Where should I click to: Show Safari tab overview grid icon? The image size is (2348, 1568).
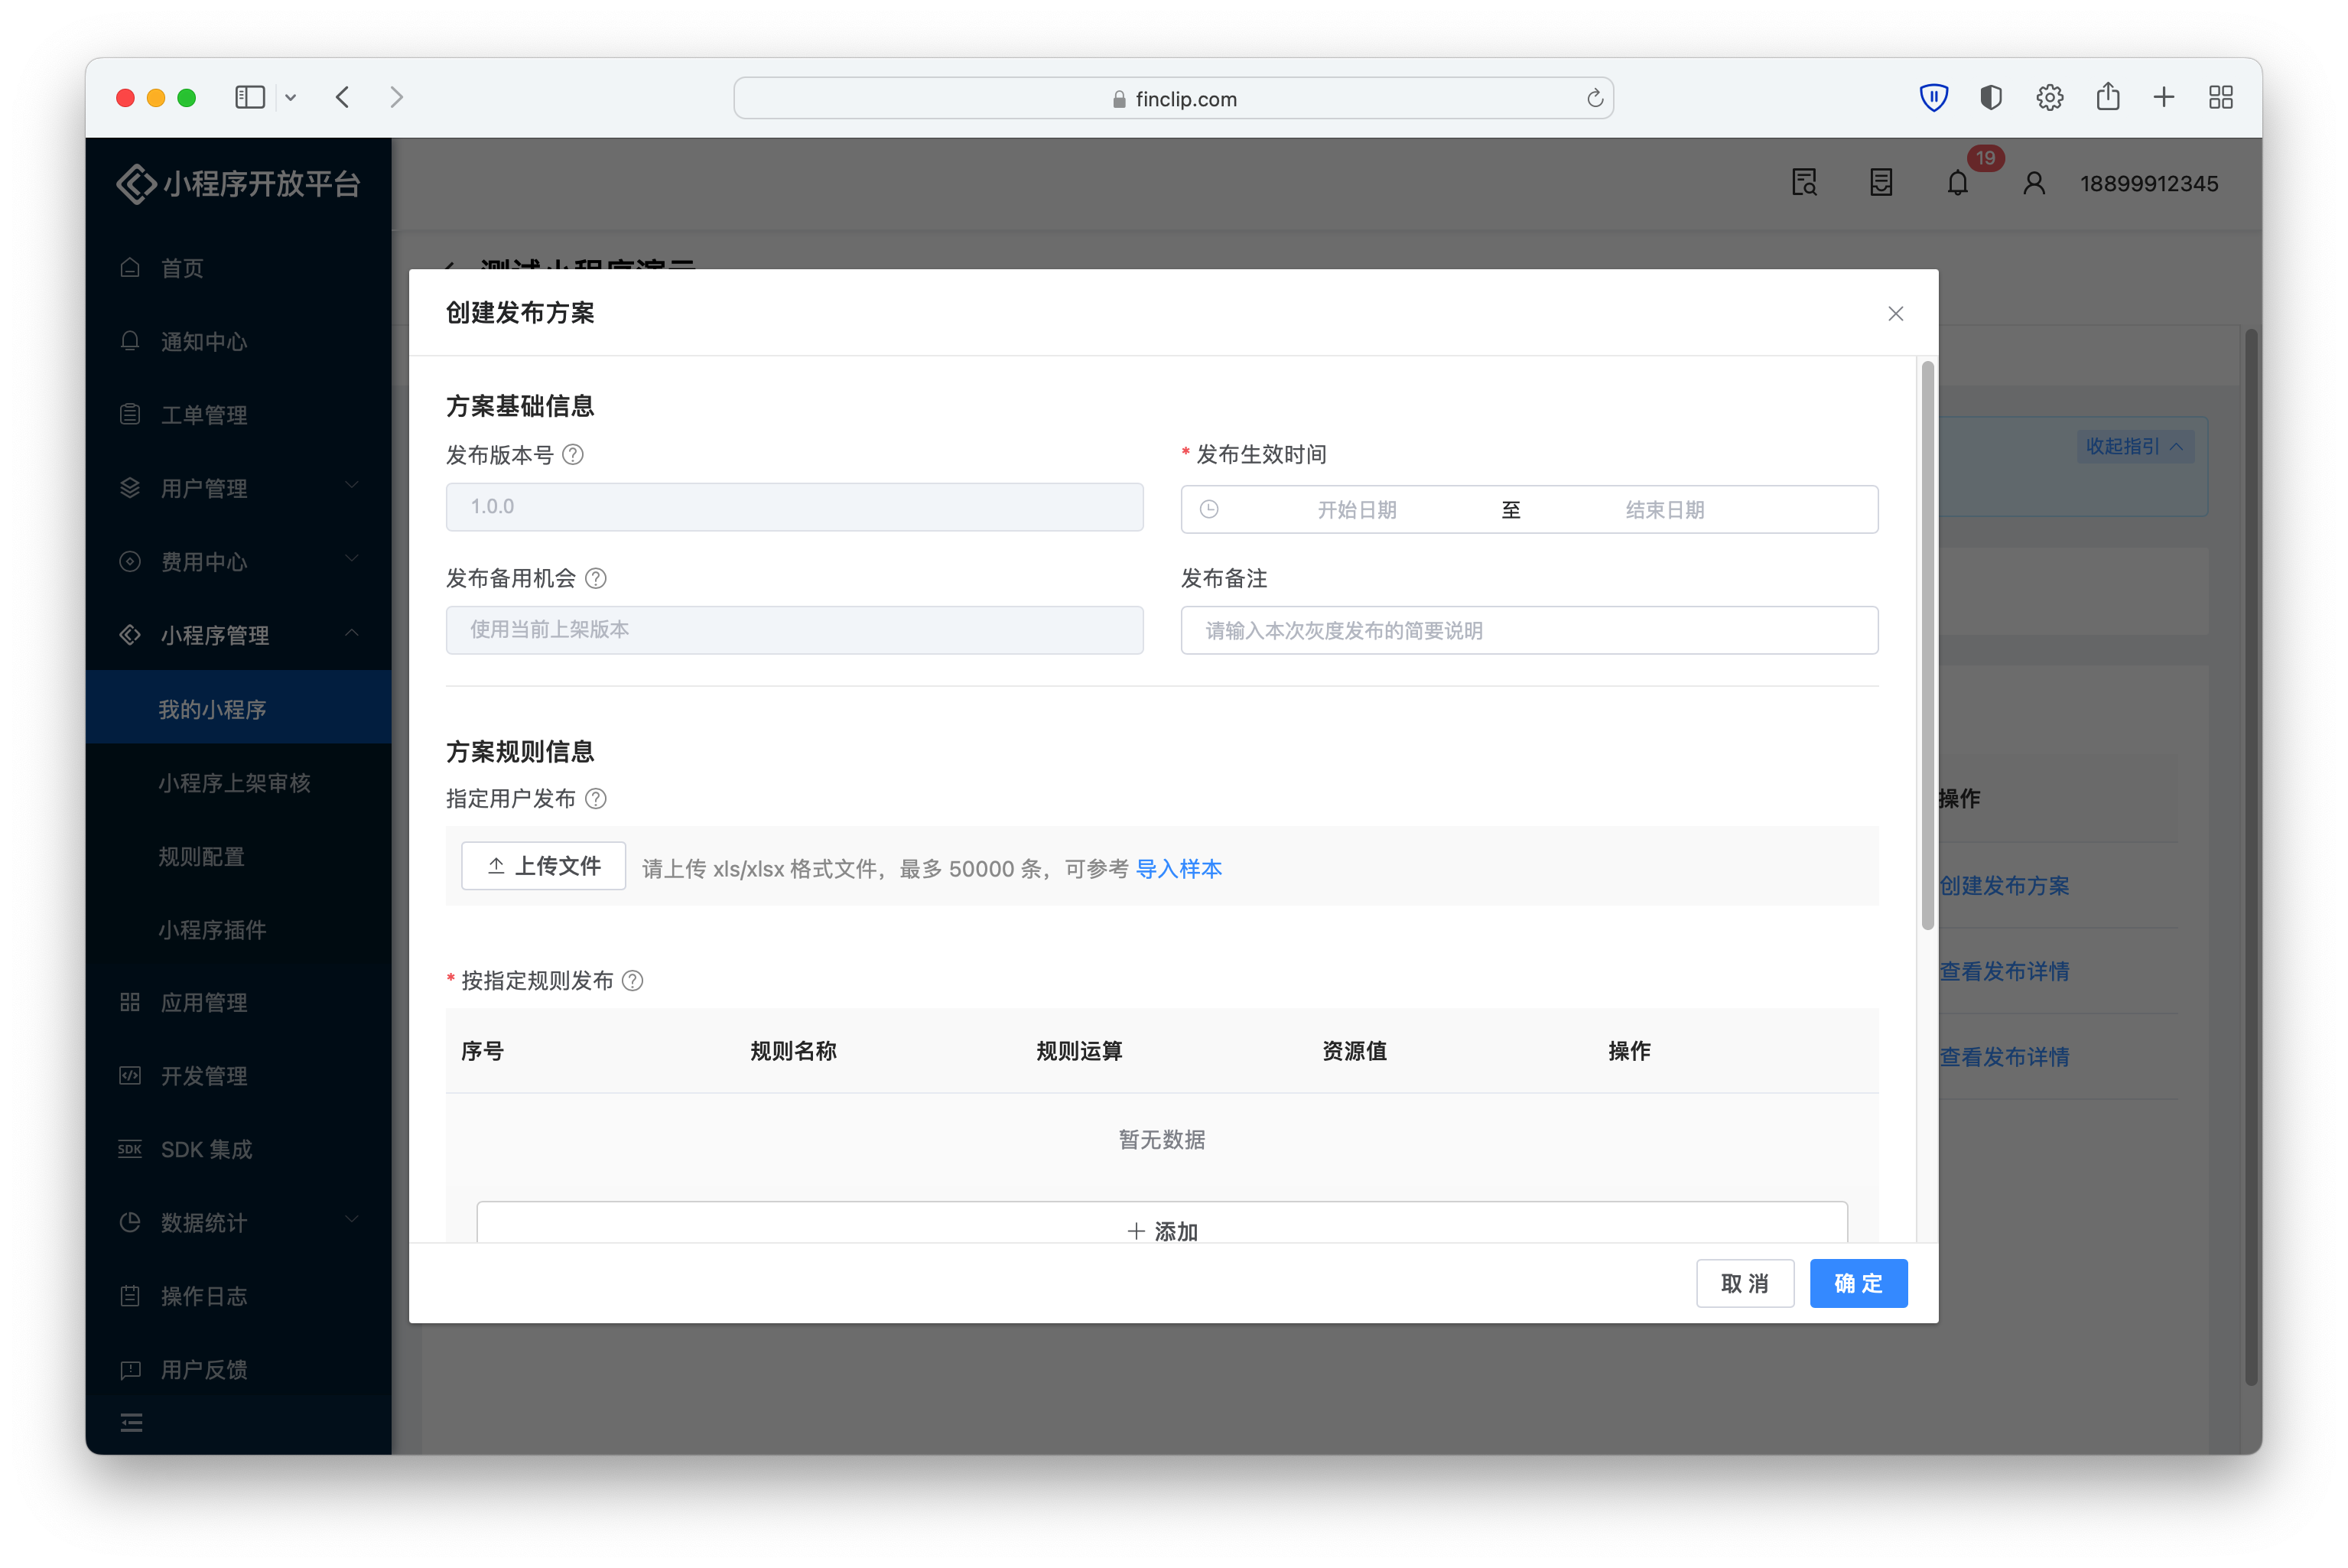(x=2221, y=97)
